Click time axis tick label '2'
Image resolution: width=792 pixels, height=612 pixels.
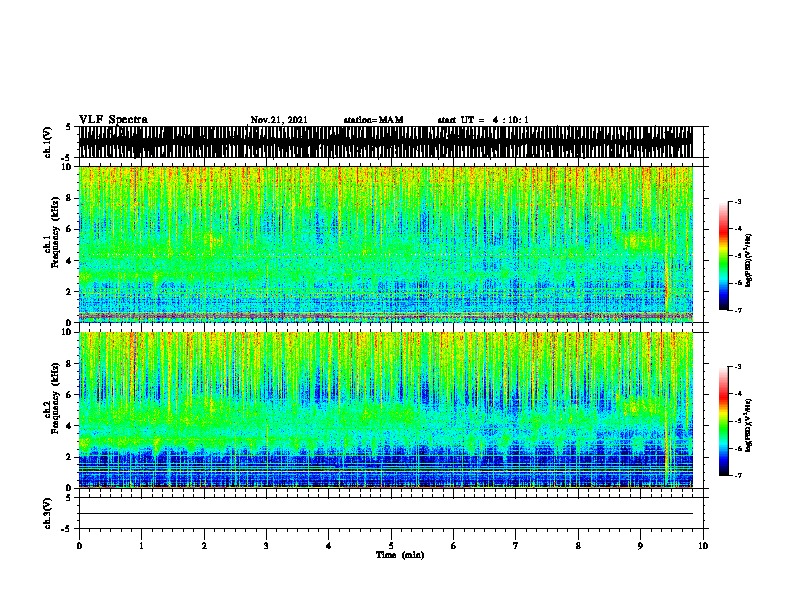point(204,545)
